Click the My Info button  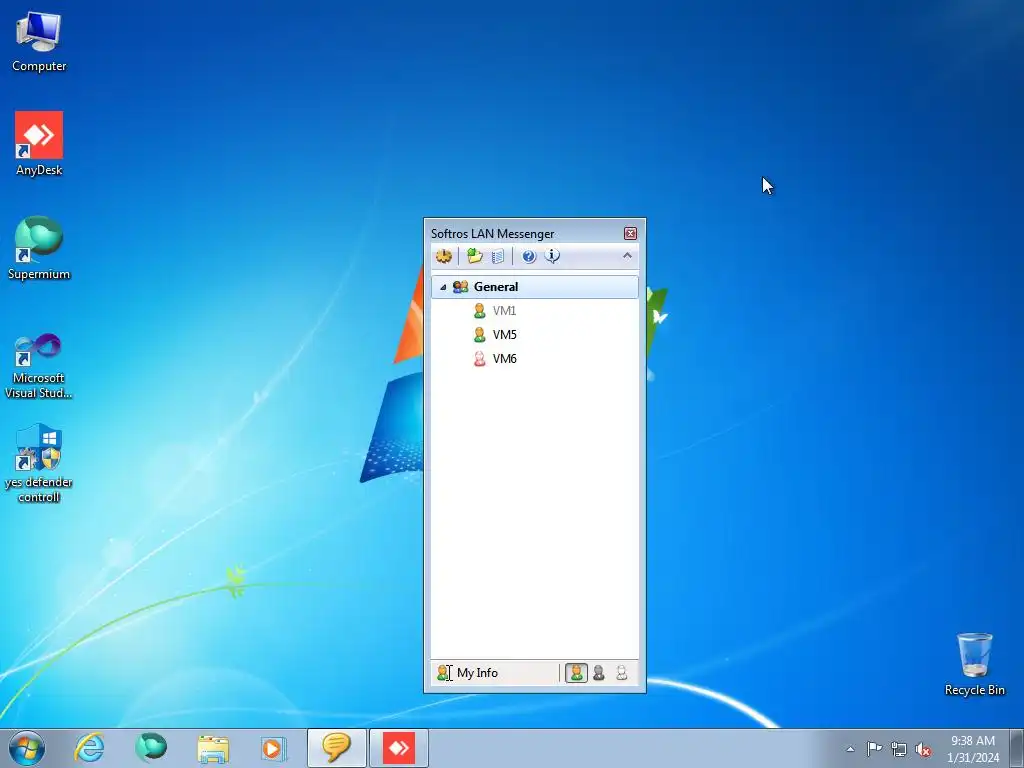click(468, 673)
